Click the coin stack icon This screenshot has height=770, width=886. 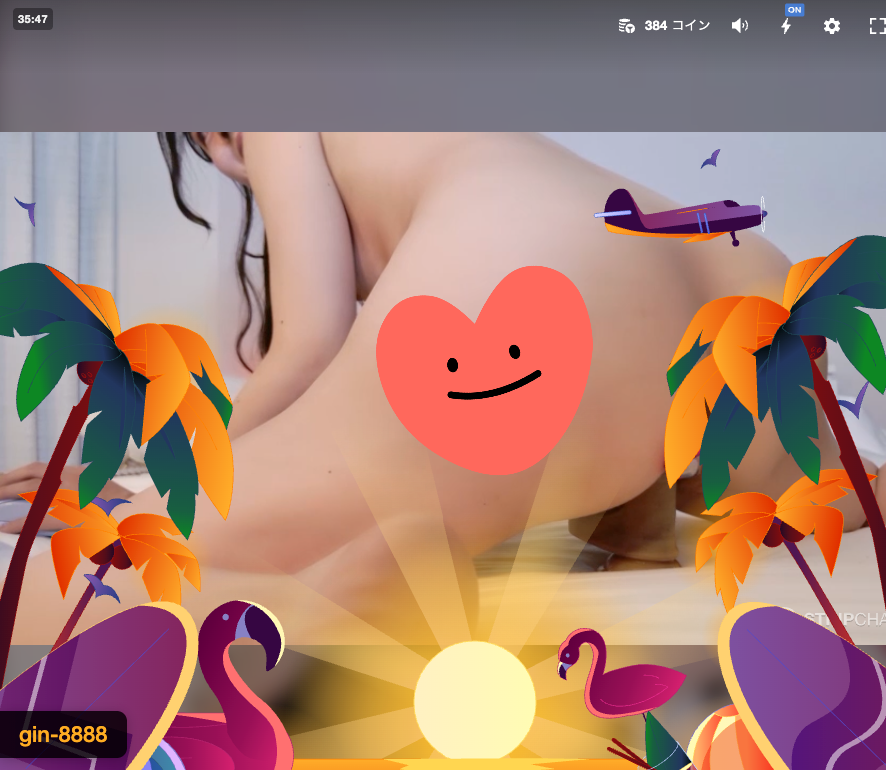627,26
